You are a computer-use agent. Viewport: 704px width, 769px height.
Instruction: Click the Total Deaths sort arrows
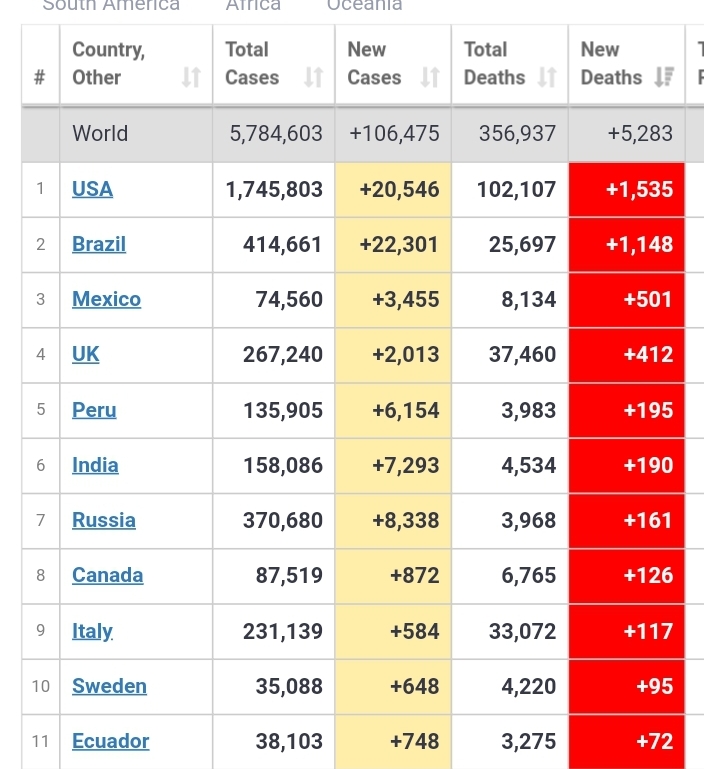coord(547,78)
